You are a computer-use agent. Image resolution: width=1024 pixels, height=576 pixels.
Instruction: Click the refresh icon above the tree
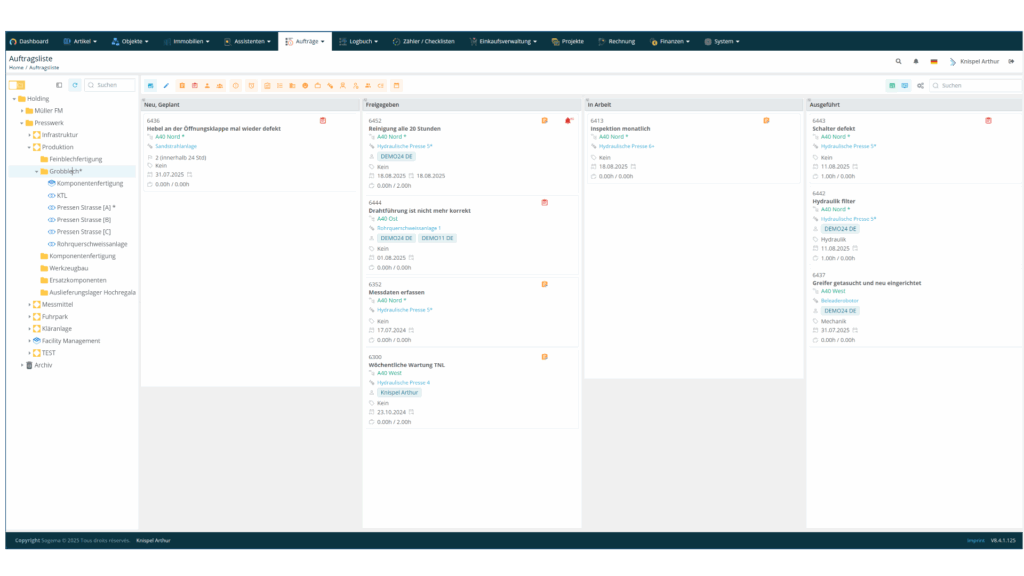(74, 85)
